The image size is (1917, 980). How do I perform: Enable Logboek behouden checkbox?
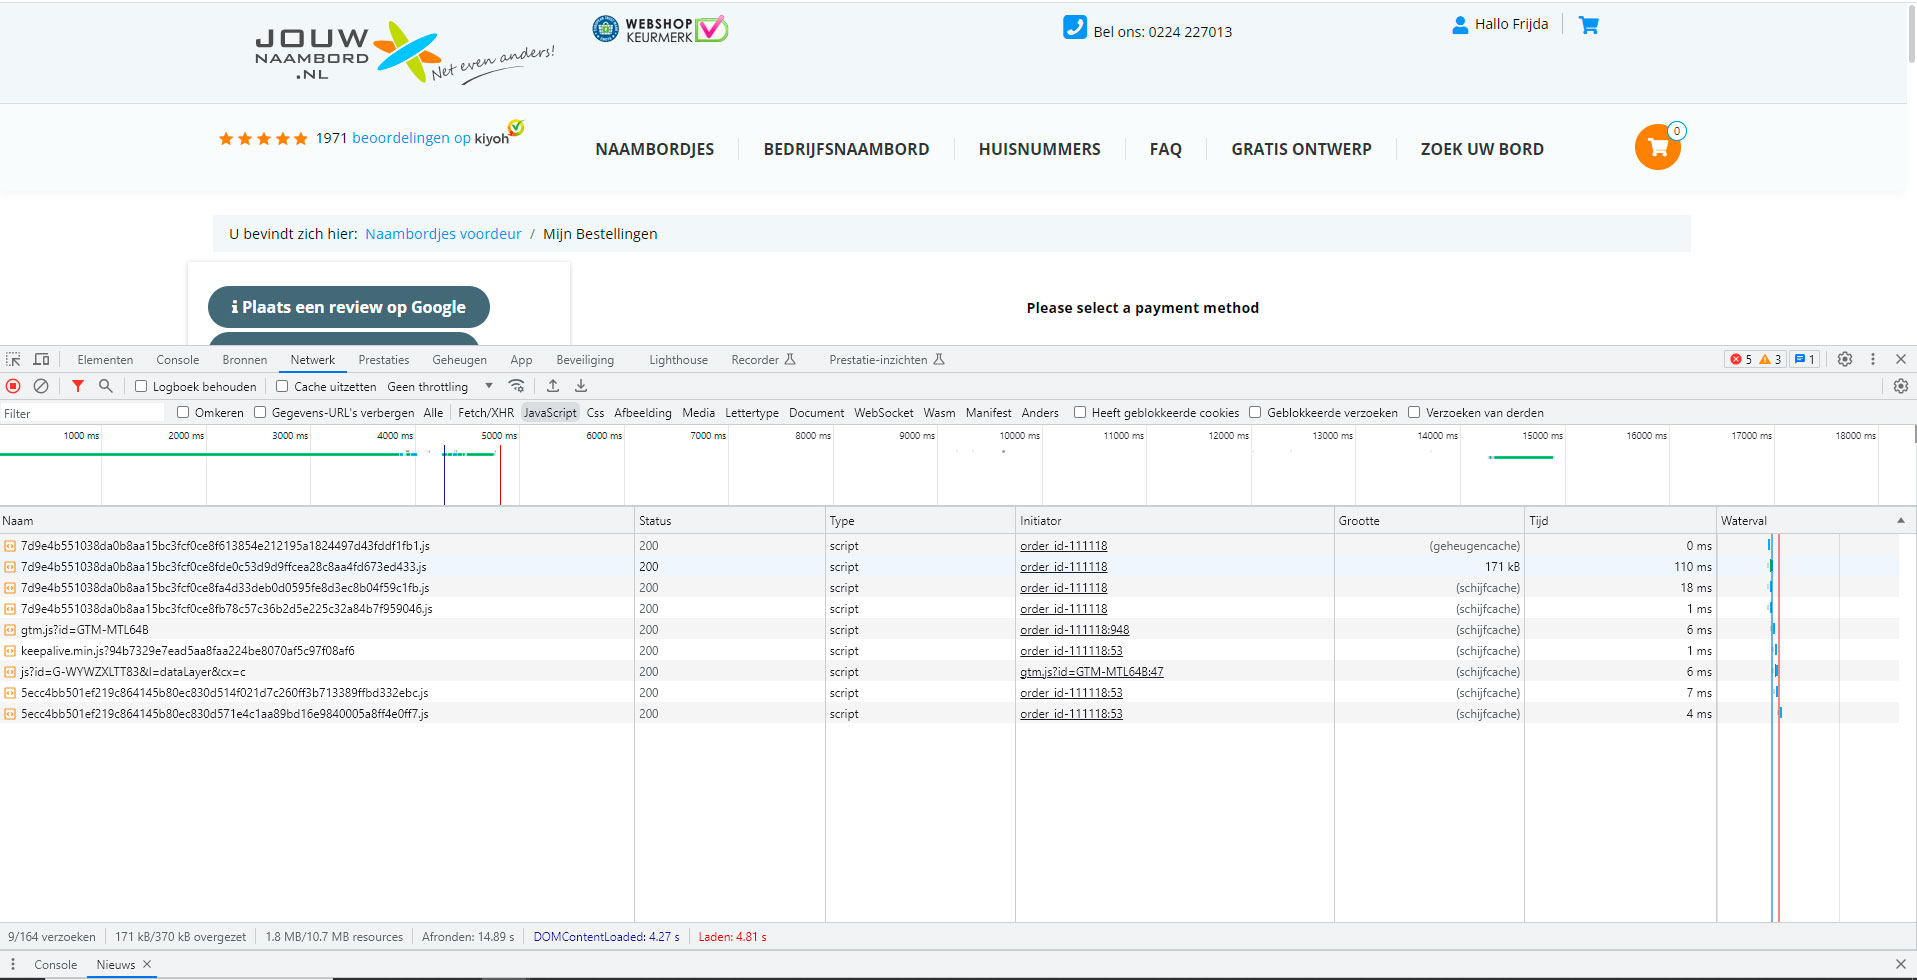click(141, 386)
